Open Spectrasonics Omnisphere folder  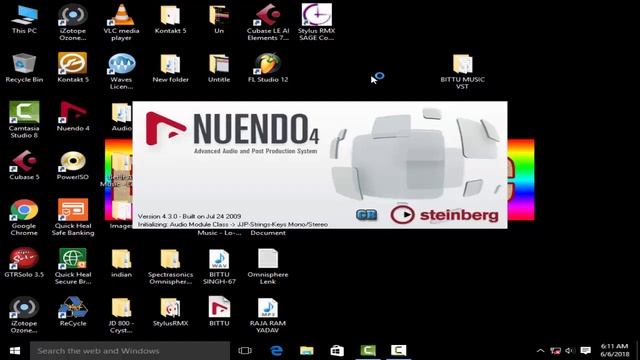pos(170,266)
